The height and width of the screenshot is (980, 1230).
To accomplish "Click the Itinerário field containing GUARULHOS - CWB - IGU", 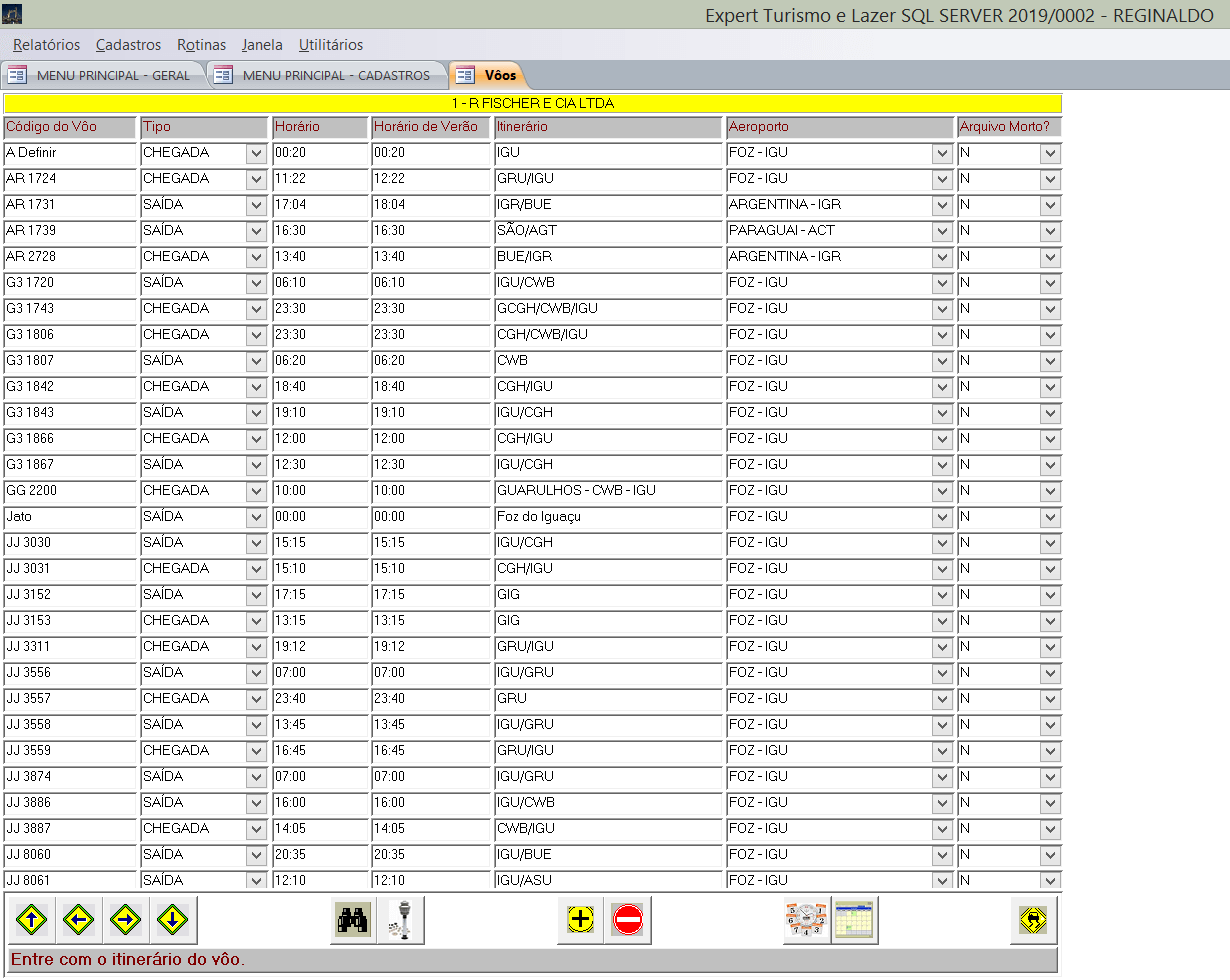I will coord(607,491).
